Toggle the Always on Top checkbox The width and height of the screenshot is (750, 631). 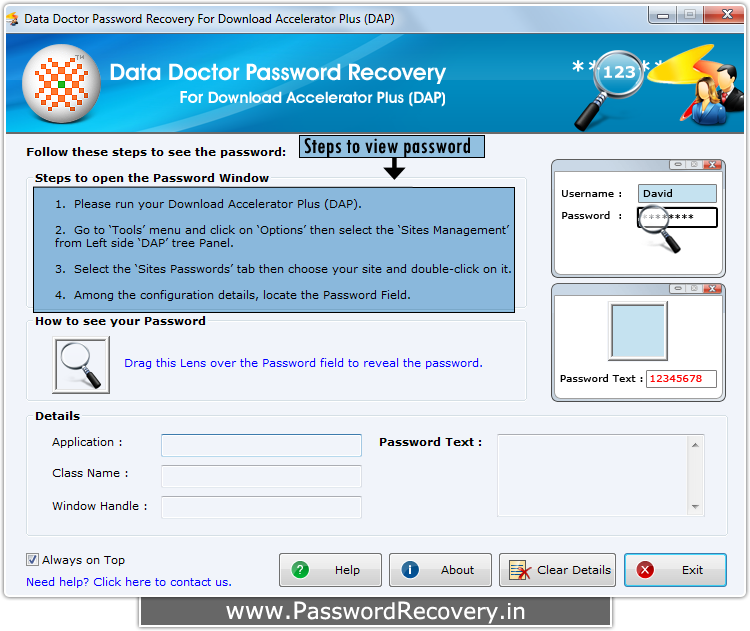33,560
